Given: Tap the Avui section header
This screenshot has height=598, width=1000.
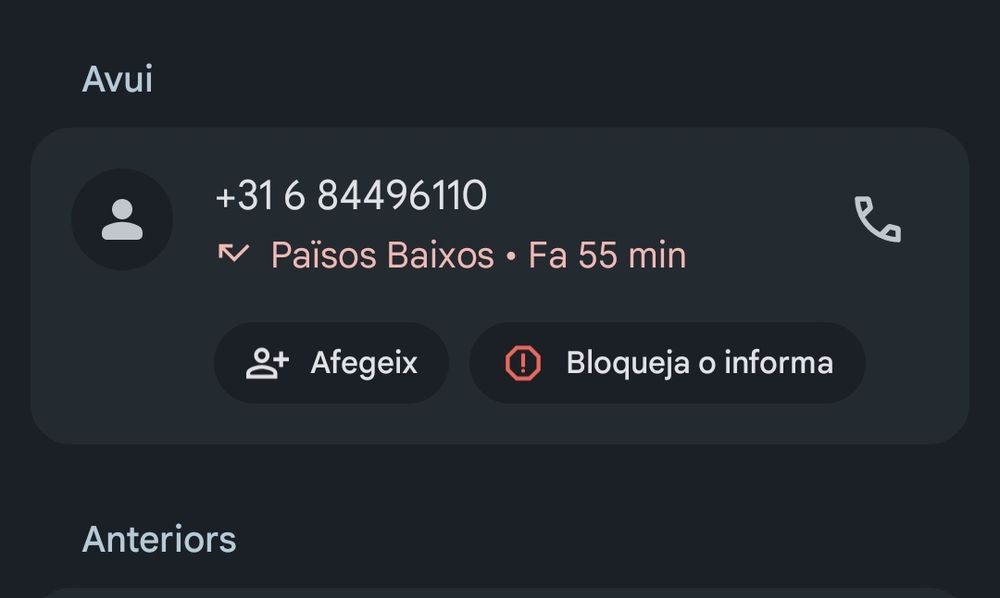Looking at the screenshot, I should 117,79.
